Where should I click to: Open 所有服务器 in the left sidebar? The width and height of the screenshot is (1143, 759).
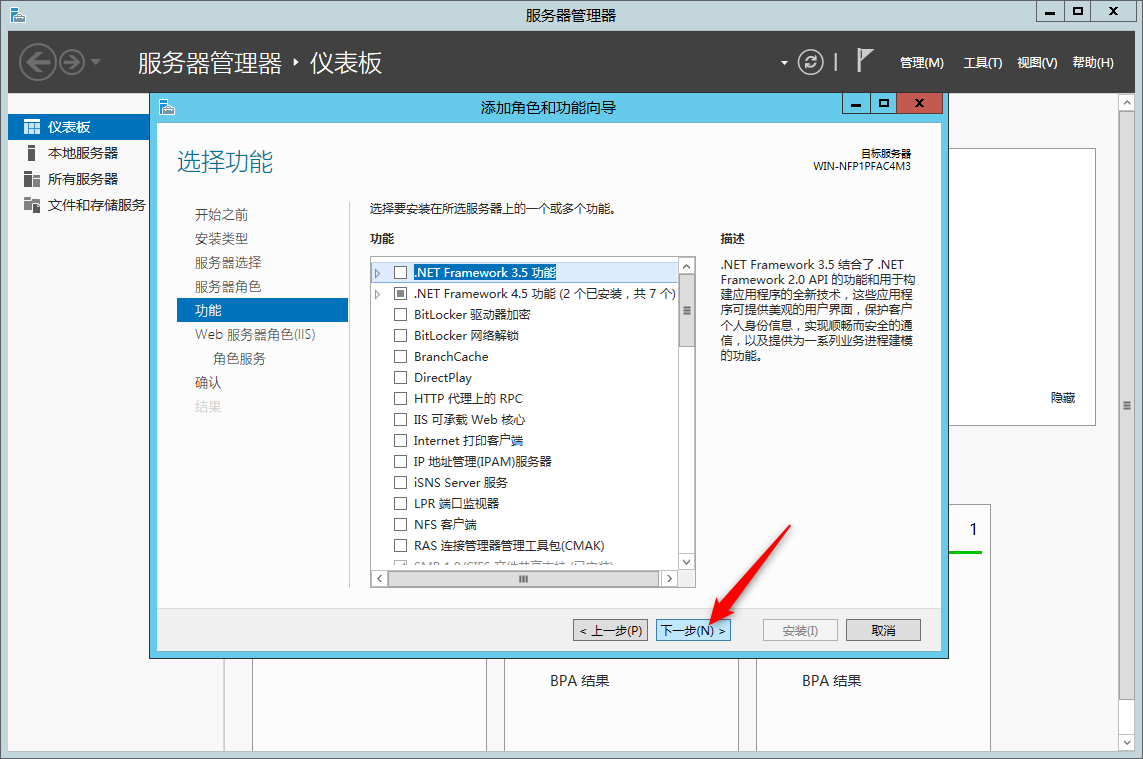(82, 179)
